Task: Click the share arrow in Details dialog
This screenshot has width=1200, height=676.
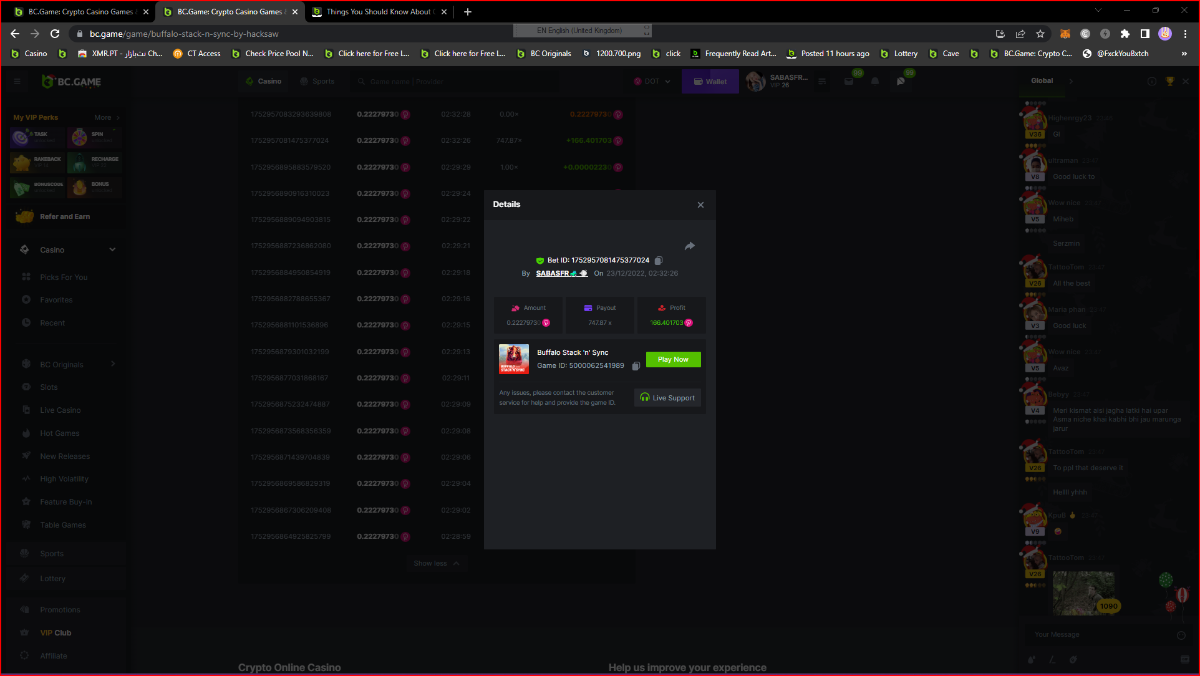Action: [x=689, y=246]
